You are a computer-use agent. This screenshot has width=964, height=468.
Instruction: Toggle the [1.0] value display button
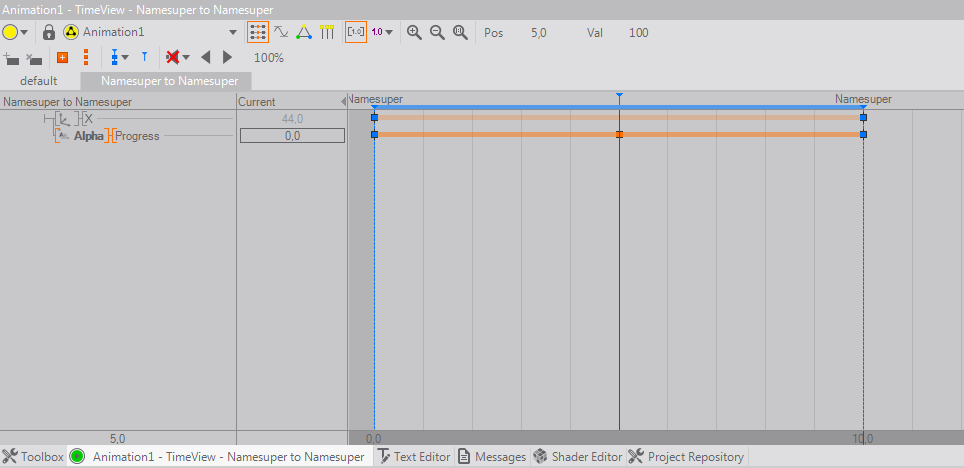point(356,32)
